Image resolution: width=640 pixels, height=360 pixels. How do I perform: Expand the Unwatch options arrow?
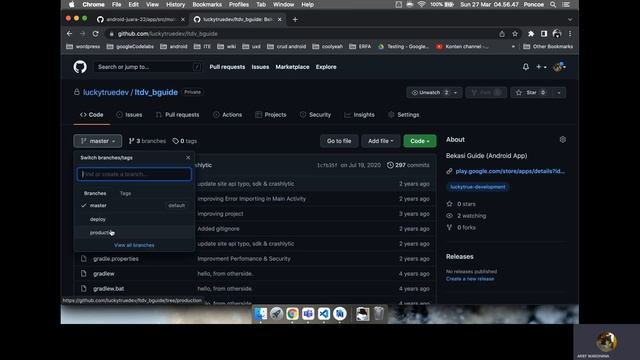(x=455, y=93)
